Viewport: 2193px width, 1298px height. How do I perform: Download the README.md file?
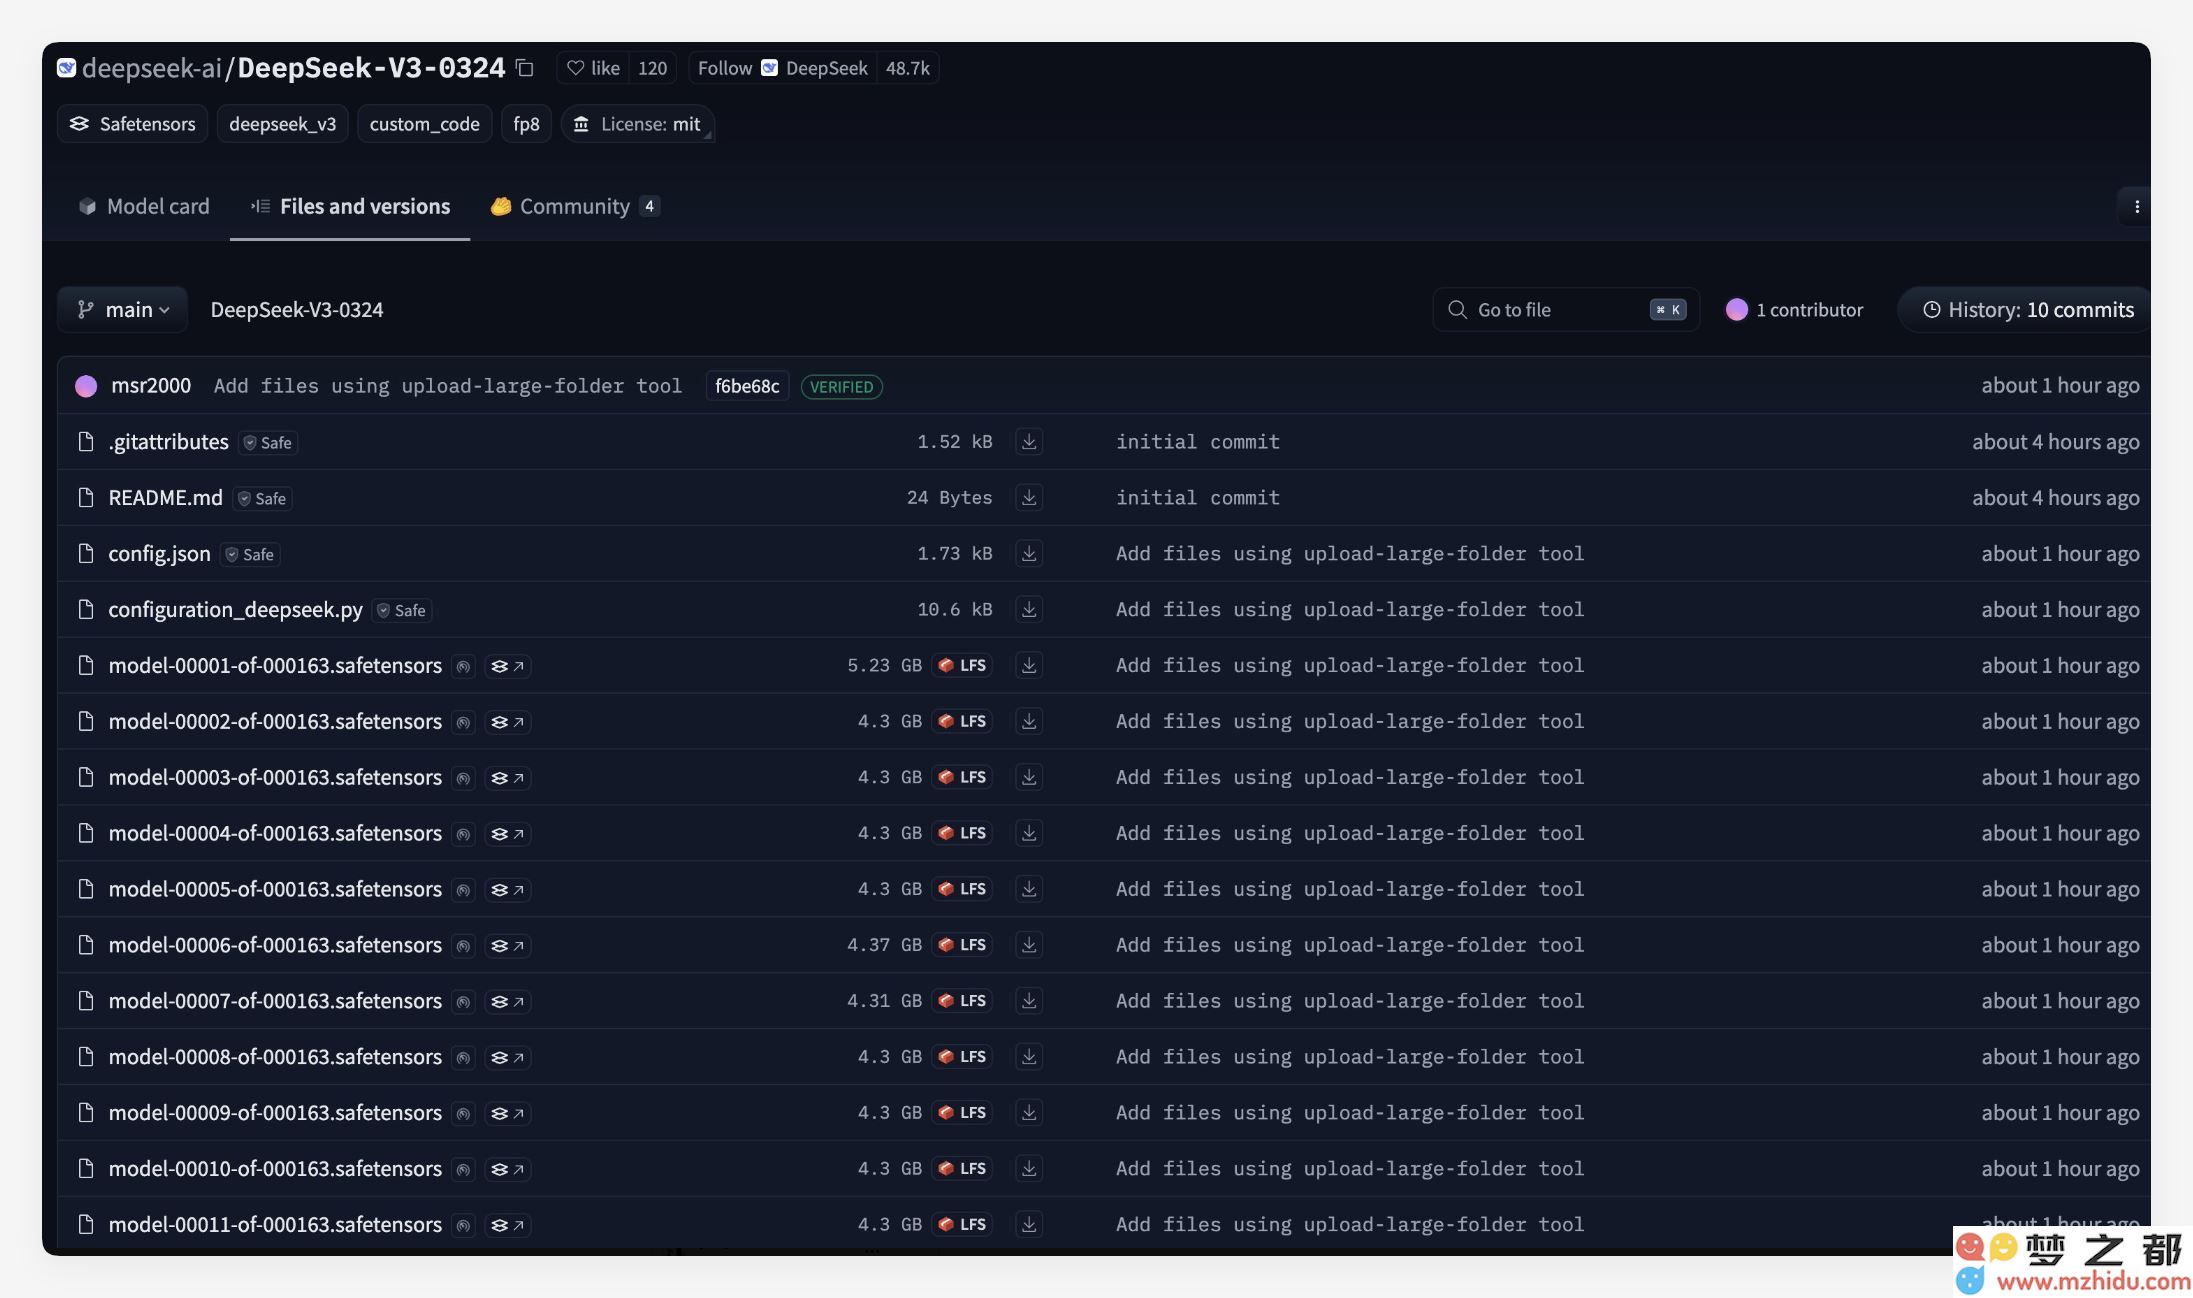click(x=1029, y=498)
